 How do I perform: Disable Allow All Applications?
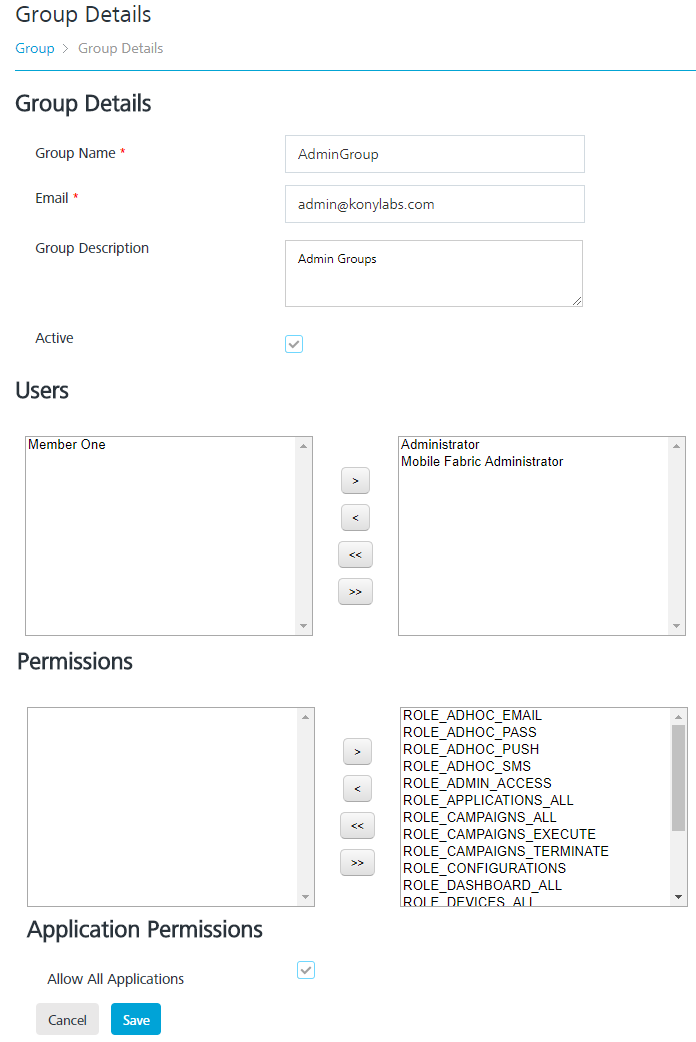(x=306, y=970)
